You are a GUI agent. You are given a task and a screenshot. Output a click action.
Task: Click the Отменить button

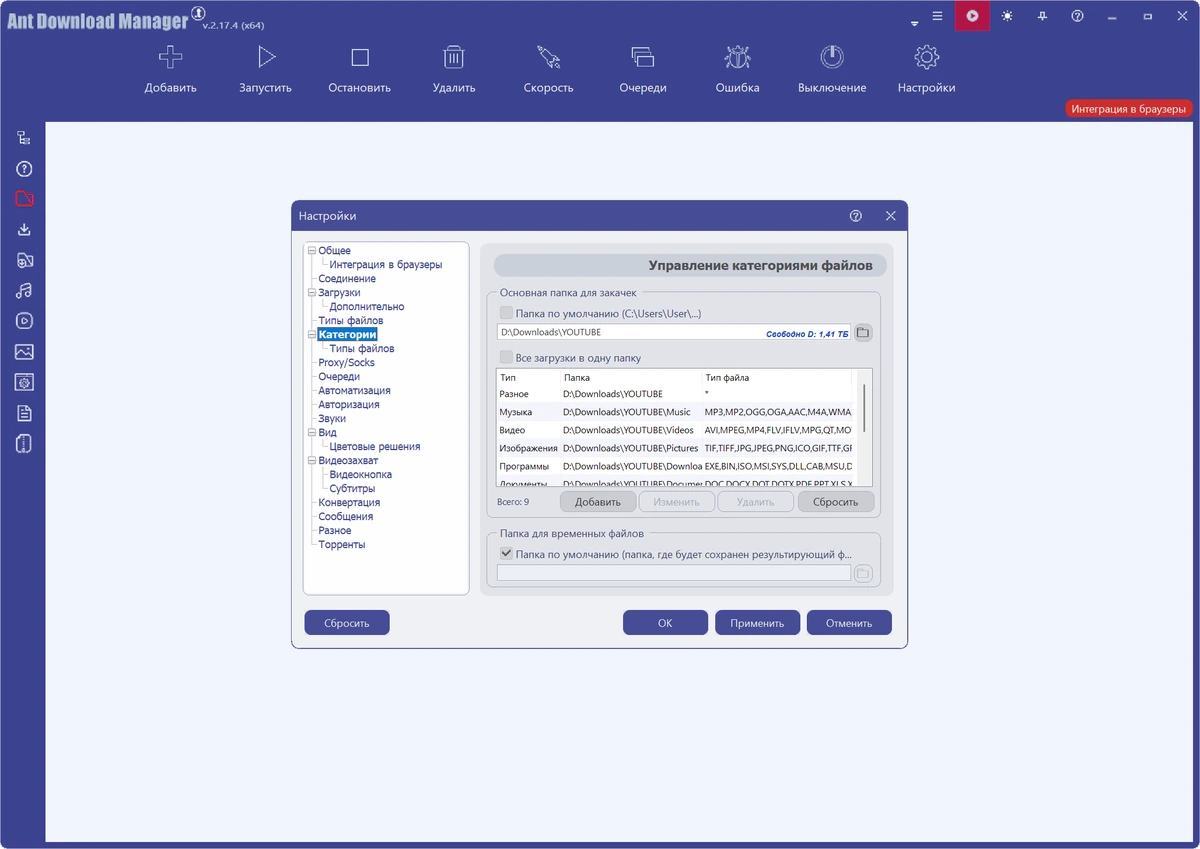[x=849, y=623]
